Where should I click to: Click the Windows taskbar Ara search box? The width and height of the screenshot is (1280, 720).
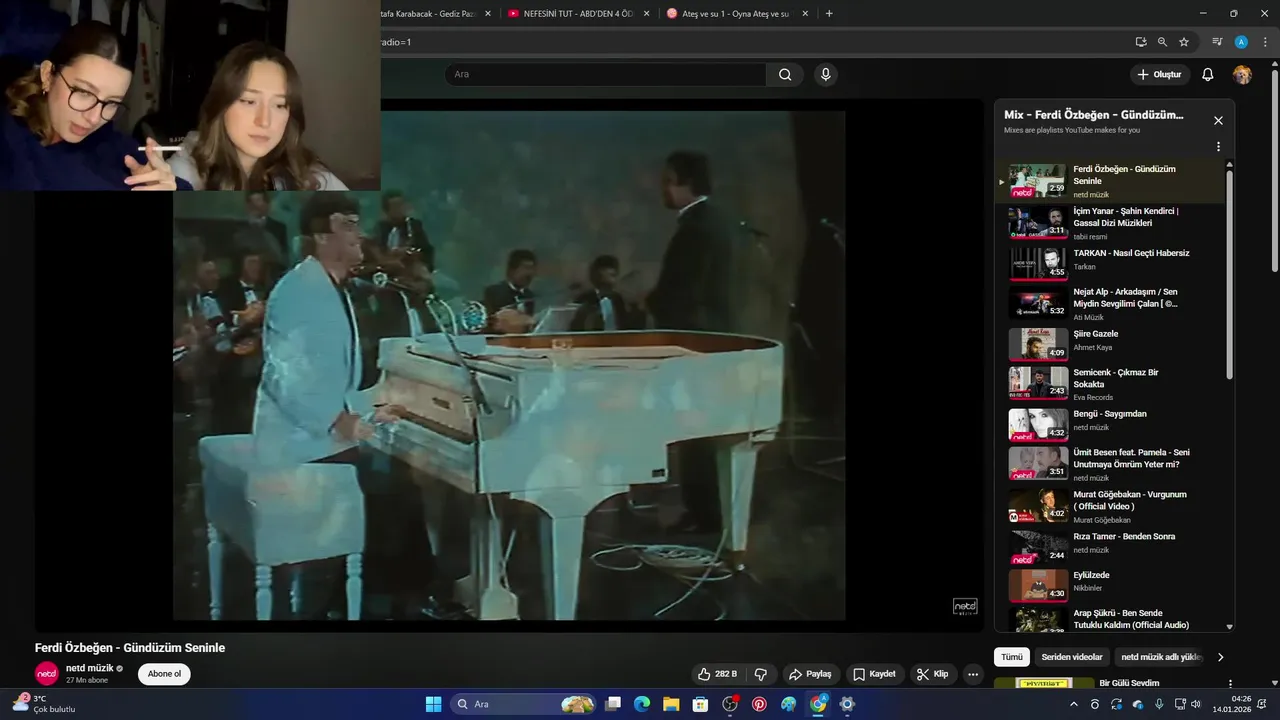coord(525,704)
